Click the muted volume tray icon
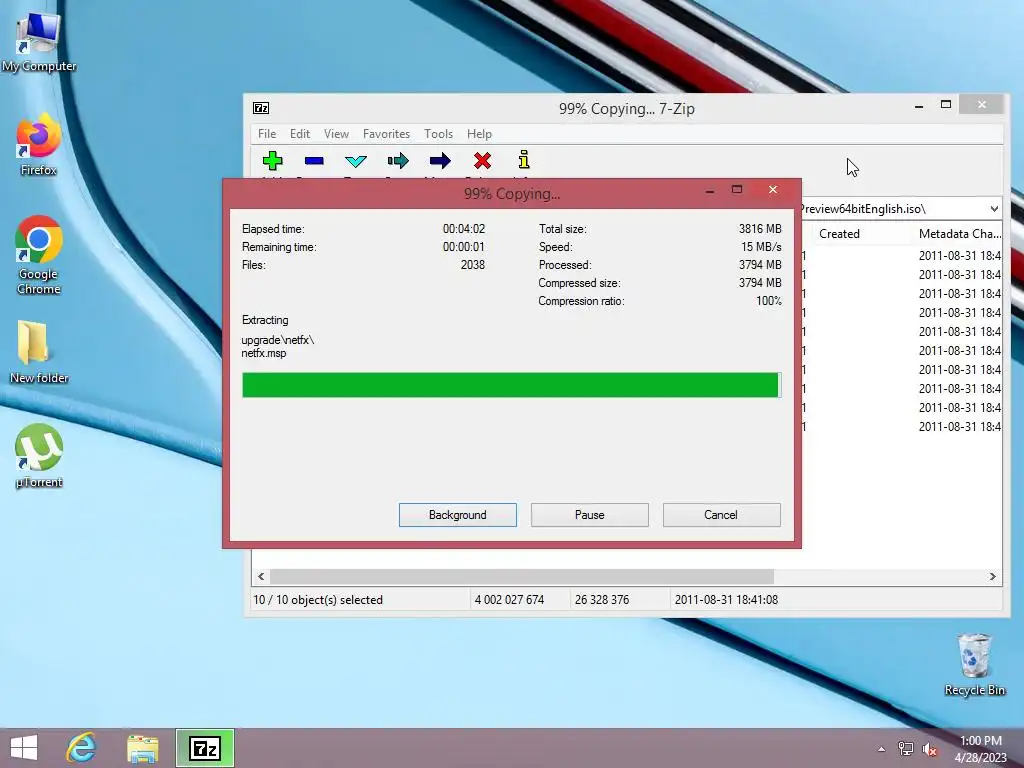Image resolution: width=1024 pixels, height=768 pixels. pyautogui.click(x=930, y=749)
